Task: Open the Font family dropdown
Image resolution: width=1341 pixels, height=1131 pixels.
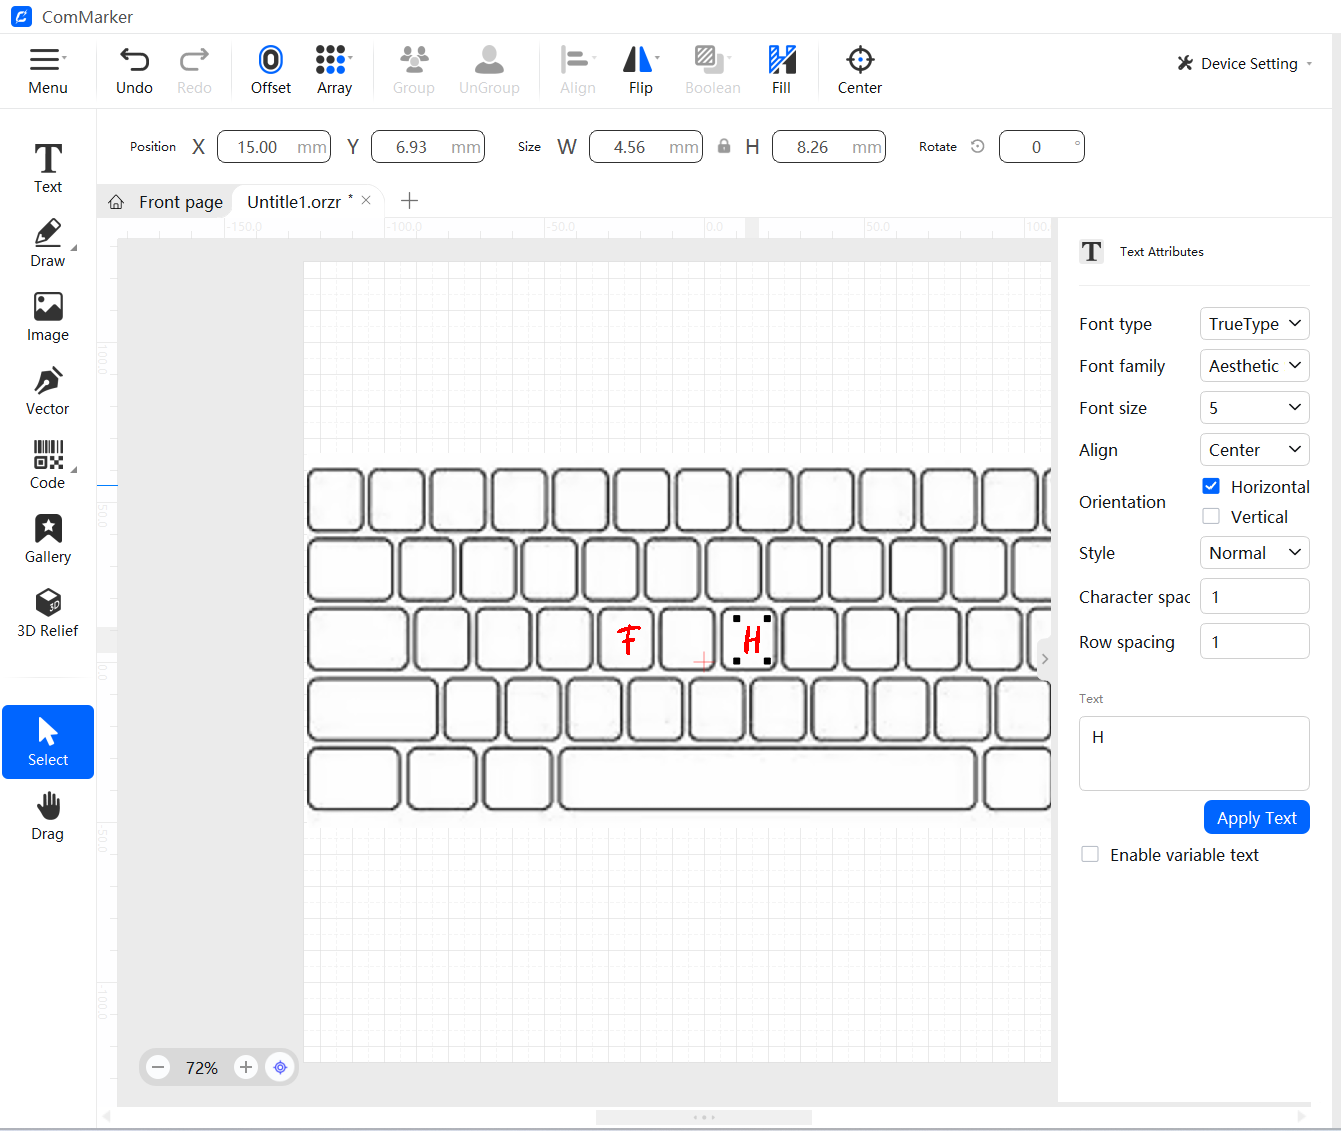Action: tap(1254, 365)
